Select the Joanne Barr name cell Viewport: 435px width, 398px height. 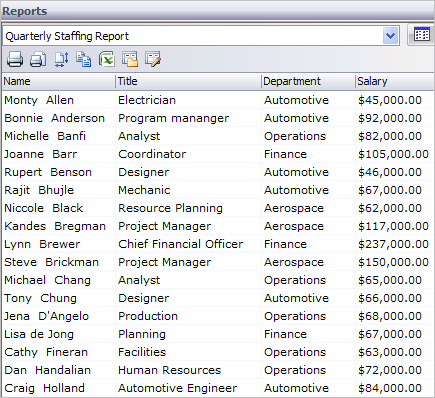[59, 154]
